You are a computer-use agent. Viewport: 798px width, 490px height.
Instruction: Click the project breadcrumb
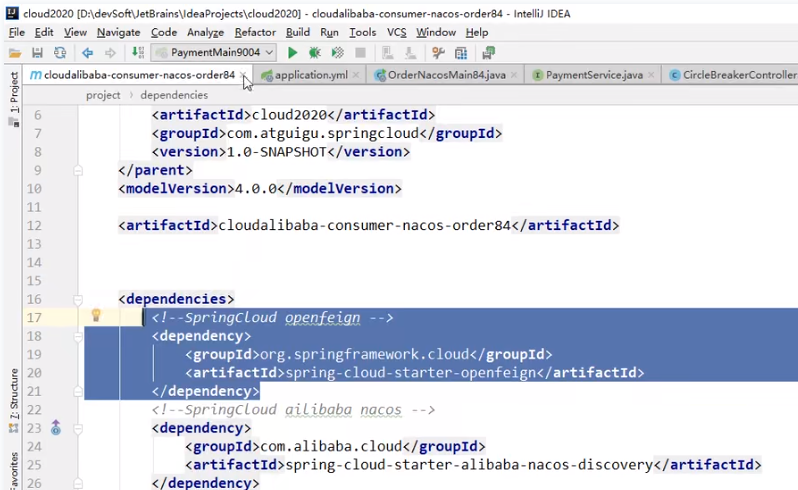click(x=103, y=95)
